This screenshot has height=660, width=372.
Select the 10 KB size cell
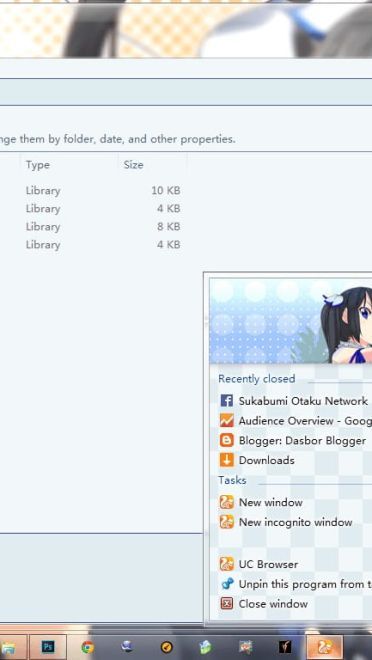pos(166,191)
